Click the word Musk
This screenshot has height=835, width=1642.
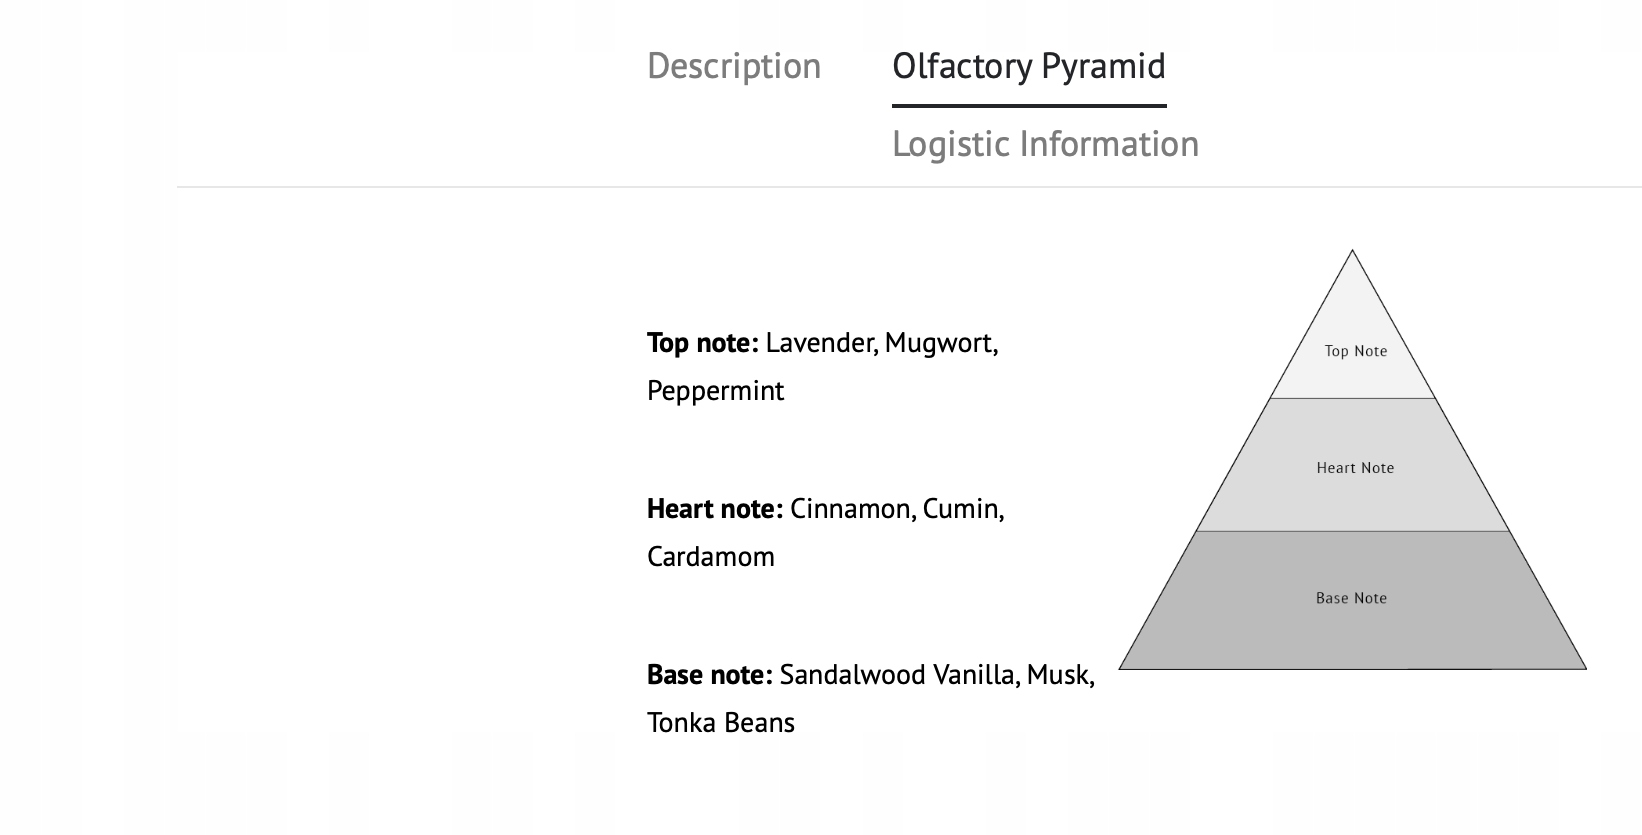click(1058, 675)
